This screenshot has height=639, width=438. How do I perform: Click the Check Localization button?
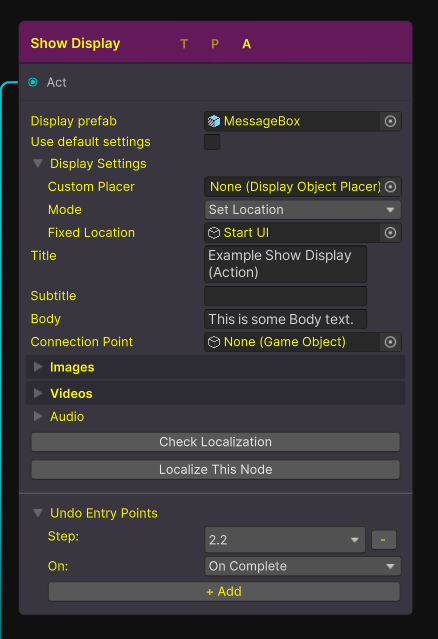click(x=216, y=442)
